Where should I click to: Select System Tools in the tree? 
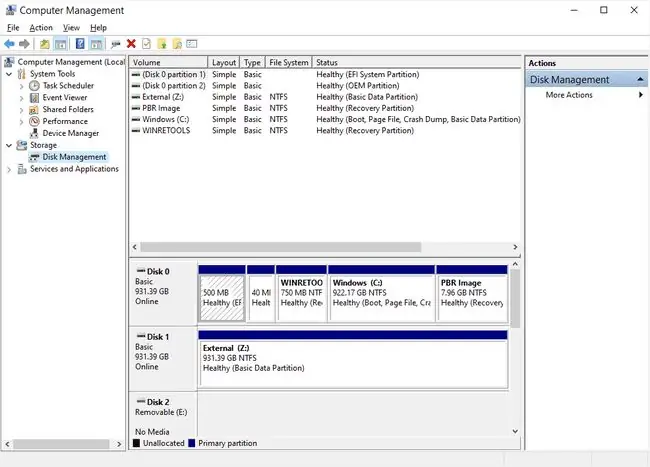[x=52, y=74]
